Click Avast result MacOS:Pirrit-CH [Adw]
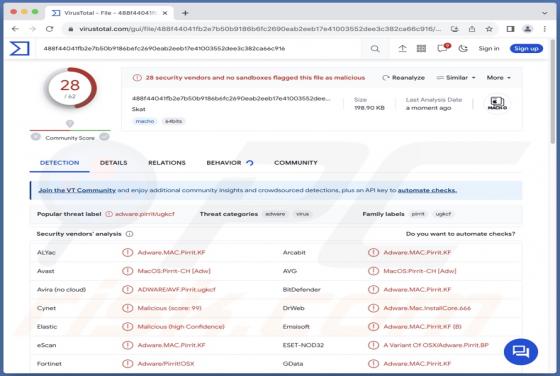This screenshot has width=560, height=376. pyautogui.click(x=174, y=271)
